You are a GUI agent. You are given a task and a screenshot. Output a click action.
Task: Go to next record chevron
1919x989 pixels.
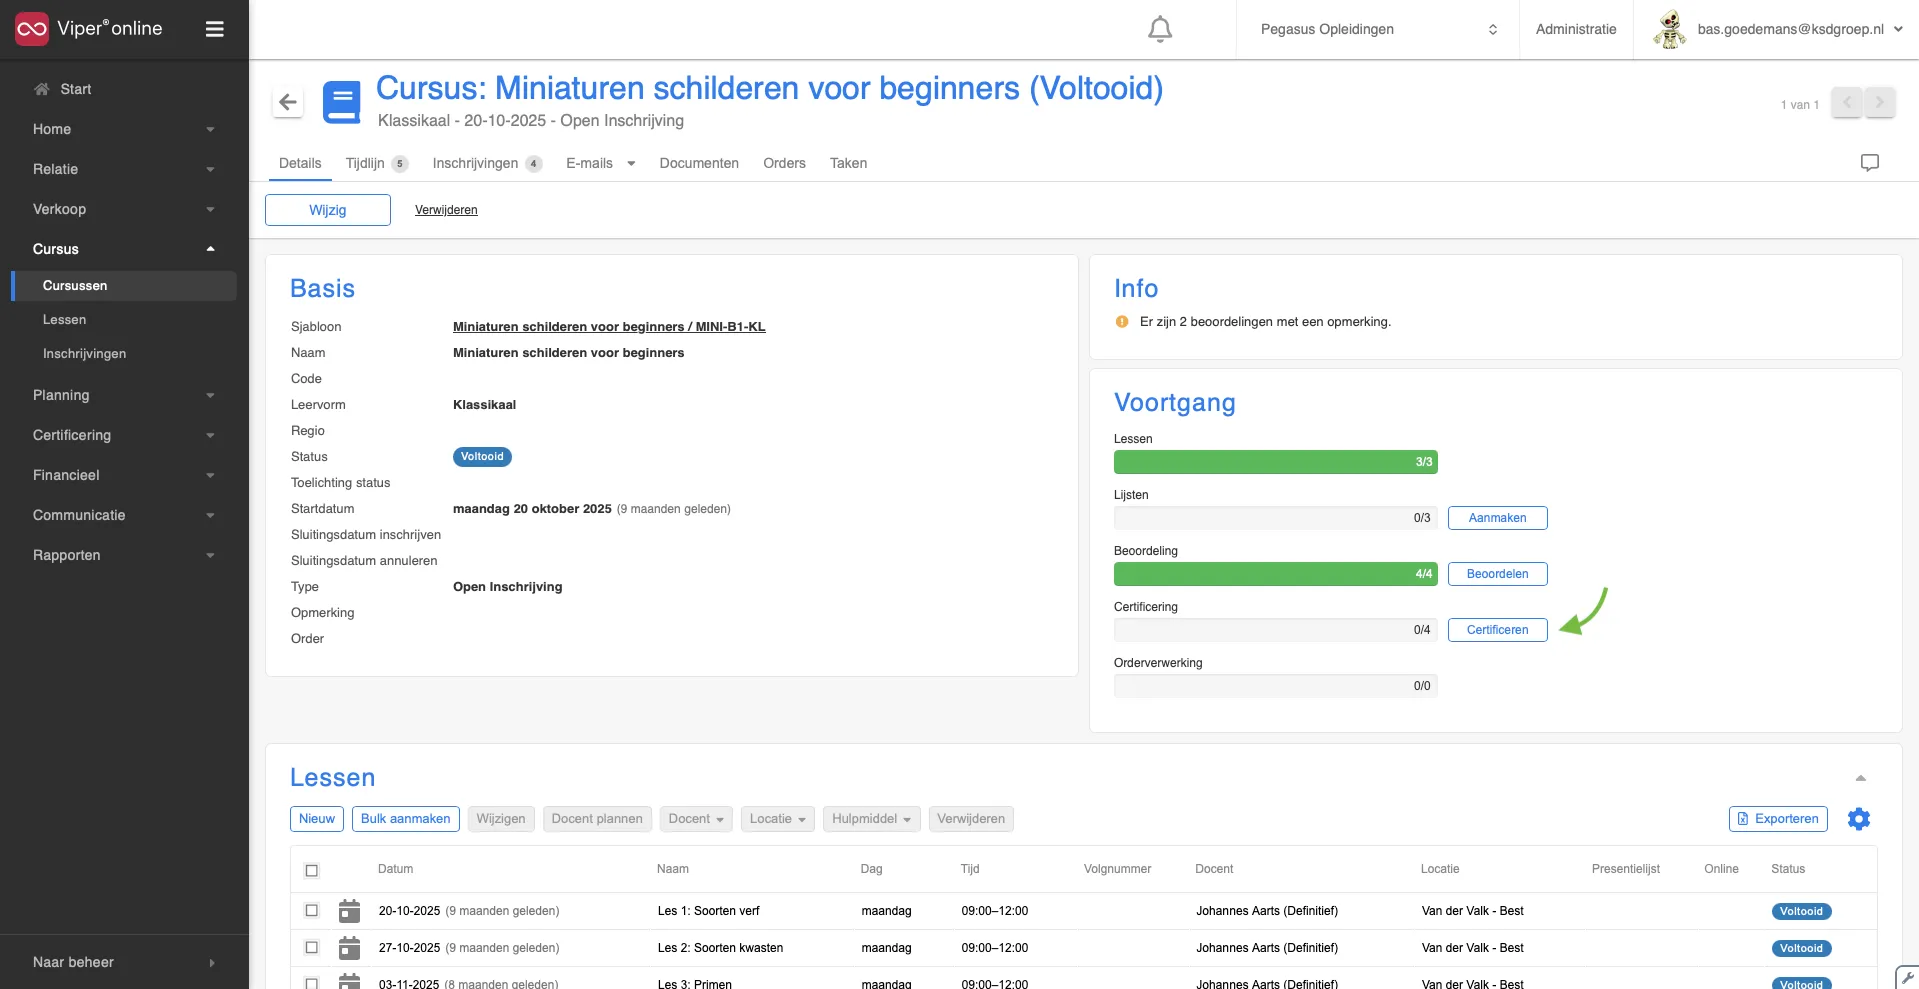click(1879, 102)
